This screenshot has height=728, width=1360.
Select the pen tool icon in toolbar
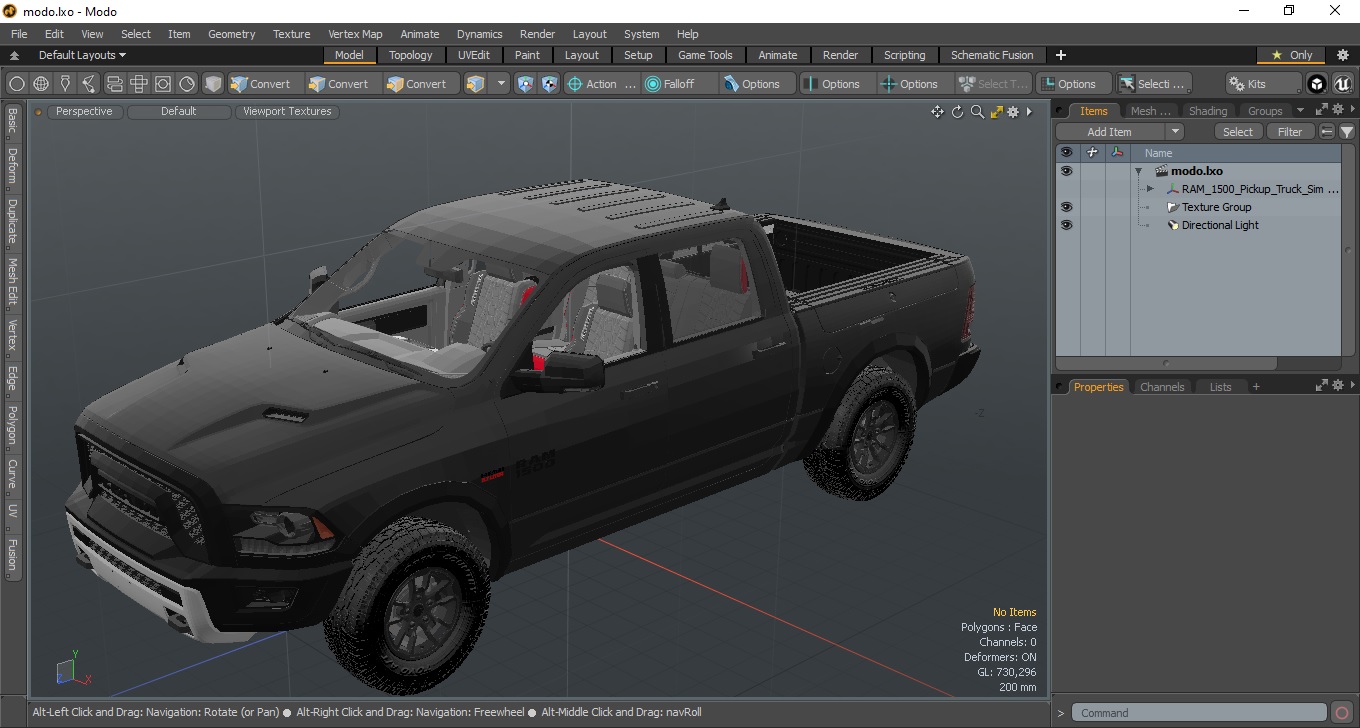point(65,84)
